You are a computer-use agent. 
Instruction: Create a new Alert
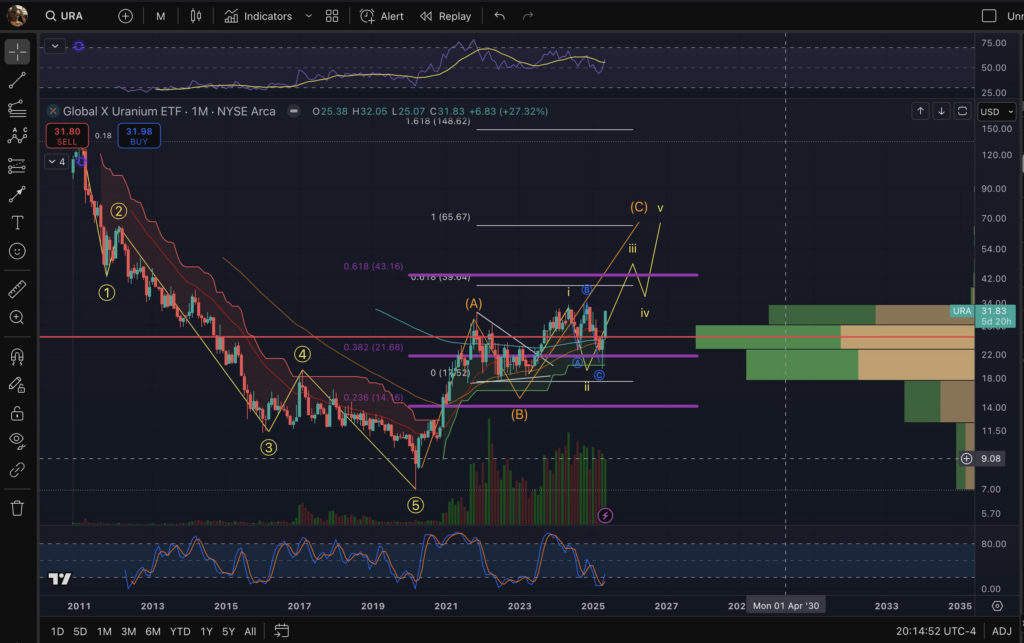coord(382,16)
